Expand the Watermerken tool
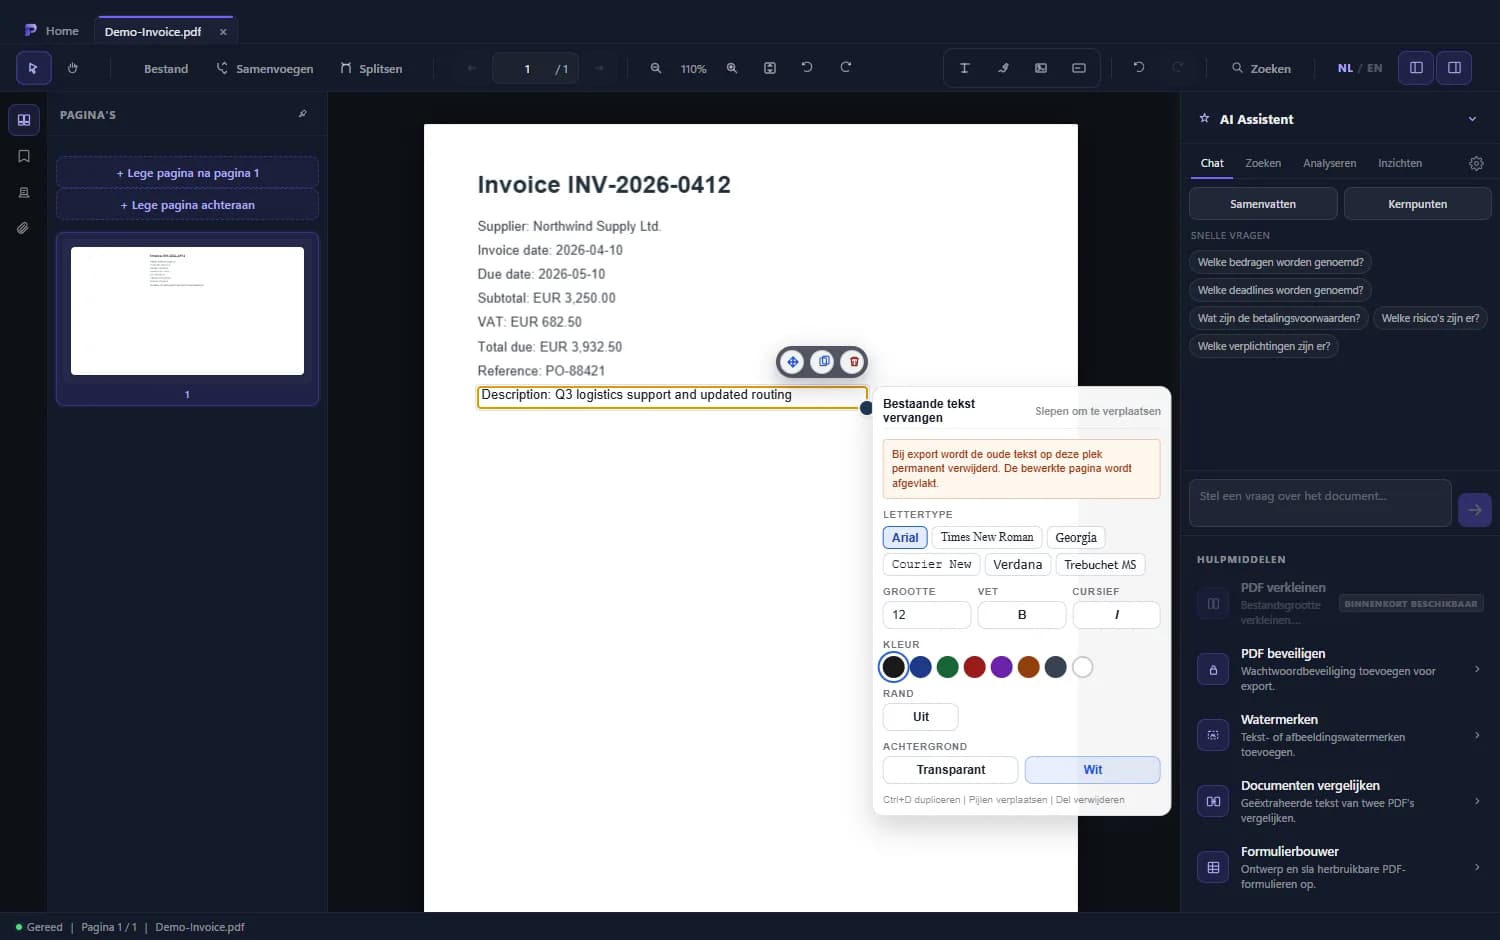Screen dimensions: 1500x940 pyautogui.click(x=1340, y=735)
